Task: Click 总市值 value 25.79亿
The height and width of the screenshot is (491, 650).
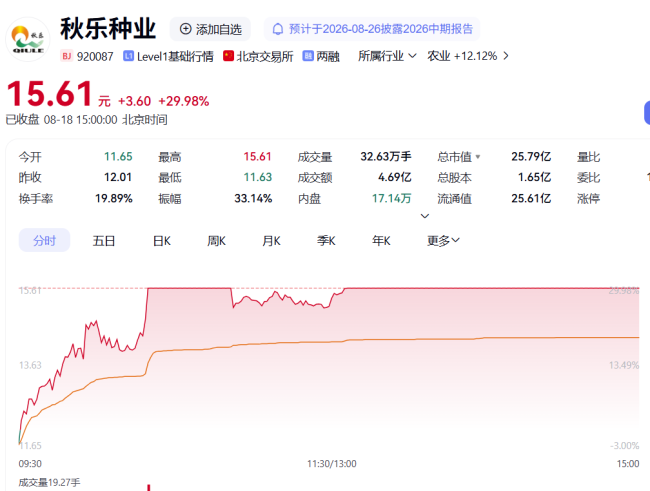Action: (531, 156)
